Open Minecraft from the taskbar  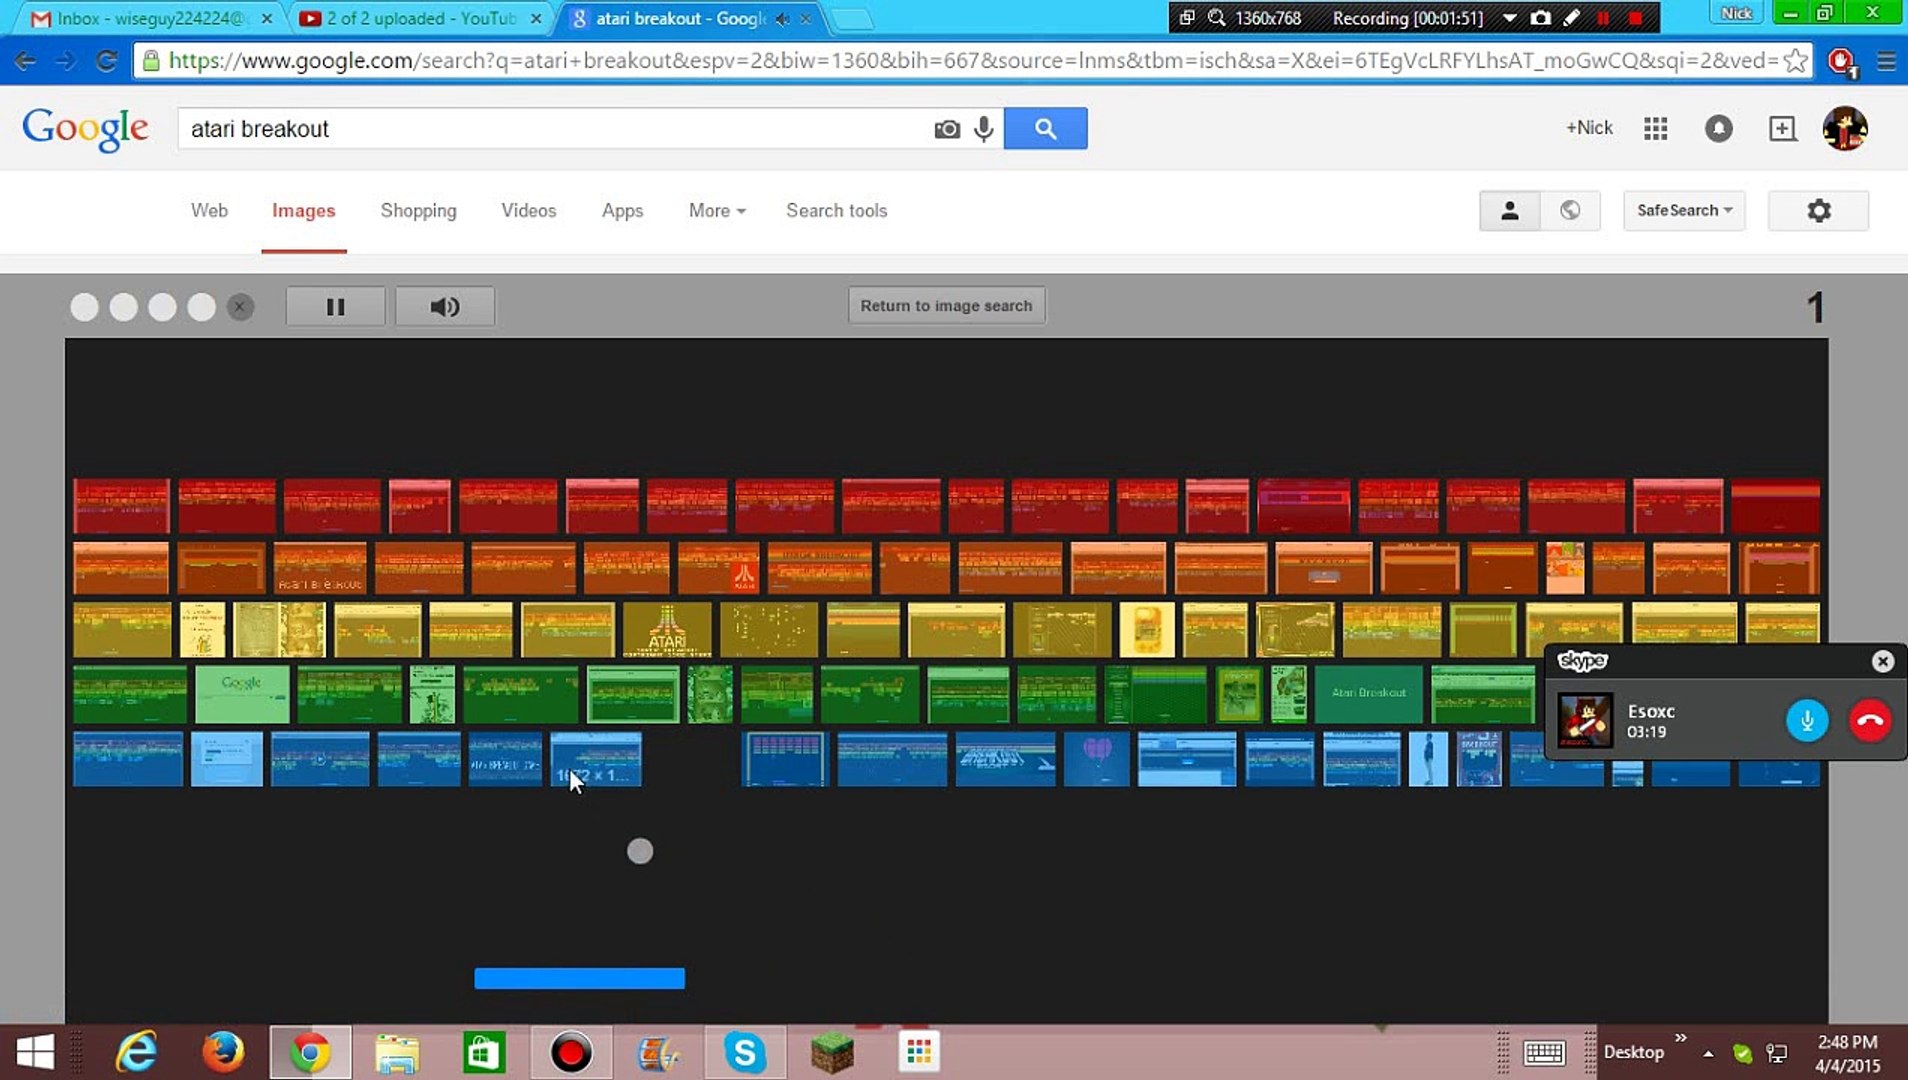click(831, 1053)
